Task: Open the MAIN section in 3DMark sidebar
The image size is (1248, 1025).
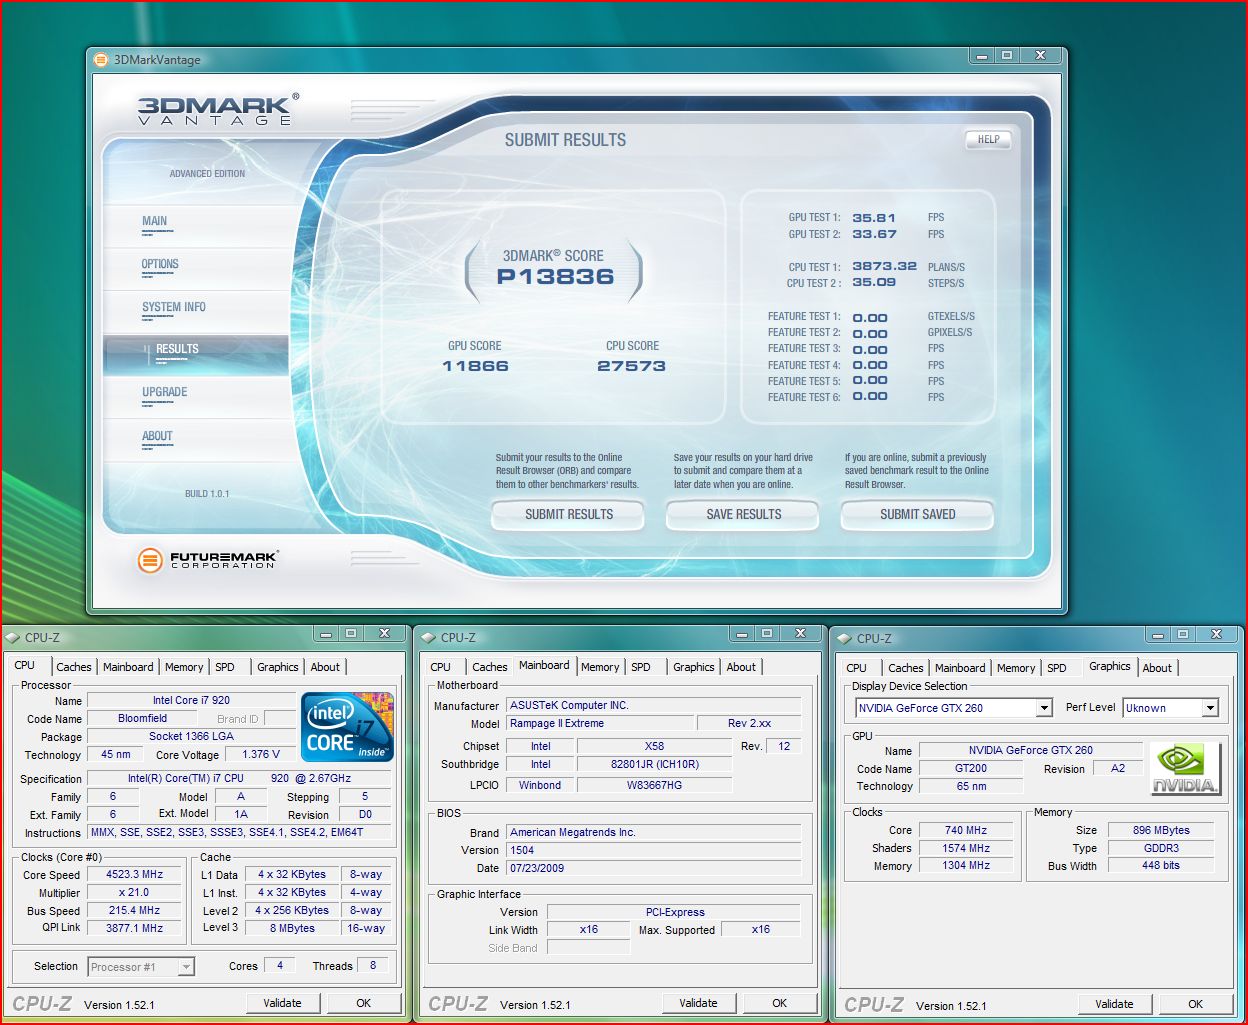Action: (x=155, y=222)
